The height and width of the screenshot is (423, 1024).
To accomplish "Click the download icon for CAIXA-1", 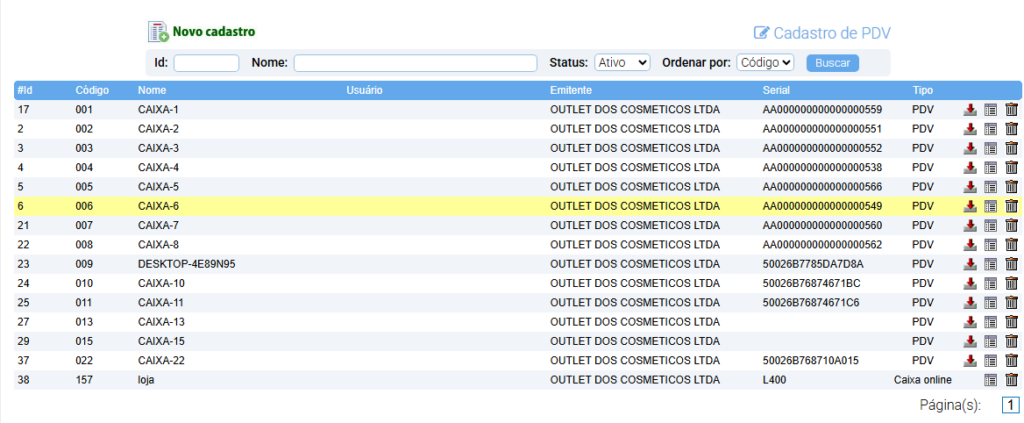I will [x=970, y=110].
